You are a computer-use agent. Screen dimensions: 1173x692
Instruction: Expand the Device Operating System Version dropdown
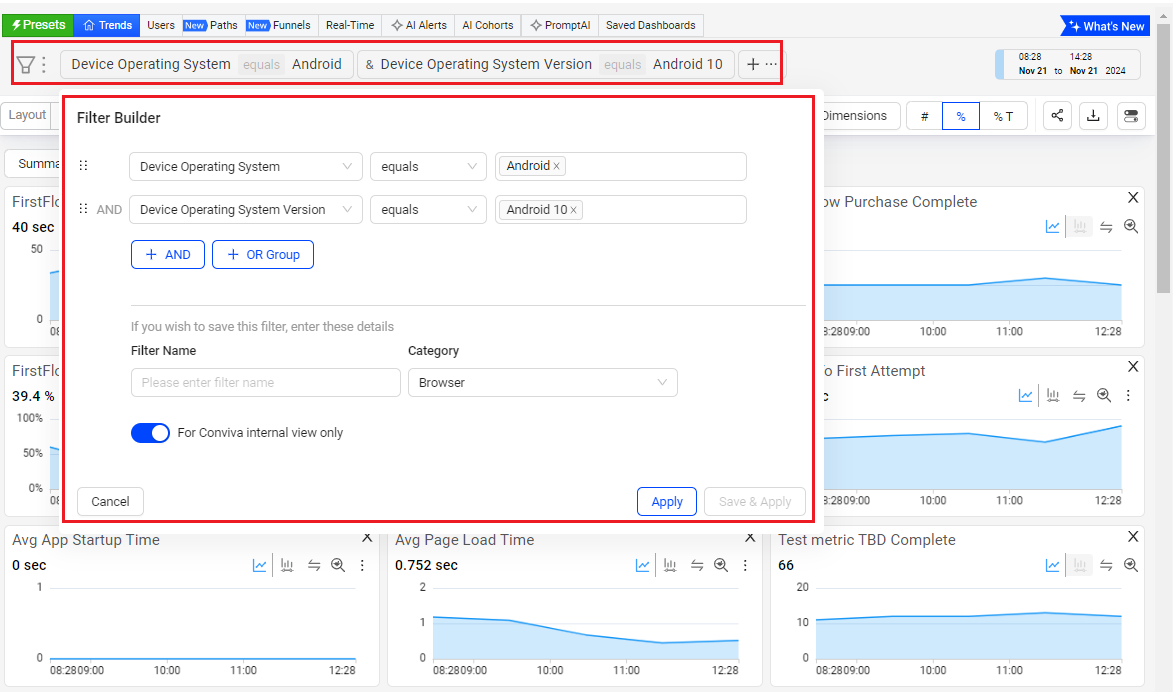(x=246, y=210)
